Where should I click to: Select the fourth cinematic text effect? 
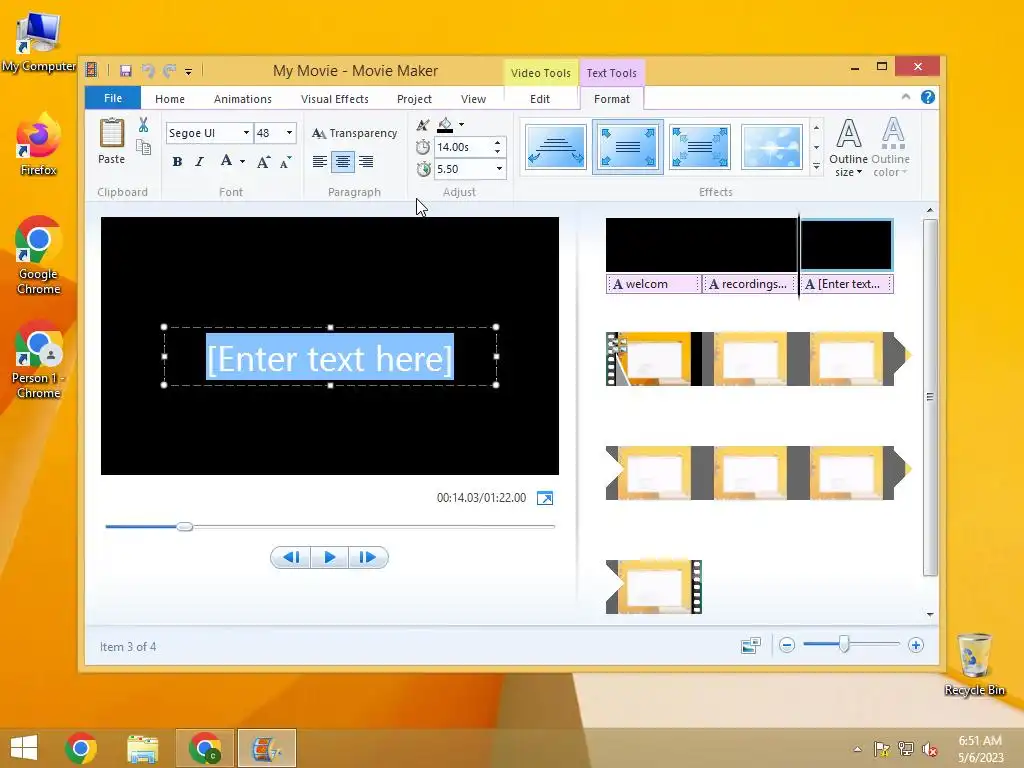point(771,147)
